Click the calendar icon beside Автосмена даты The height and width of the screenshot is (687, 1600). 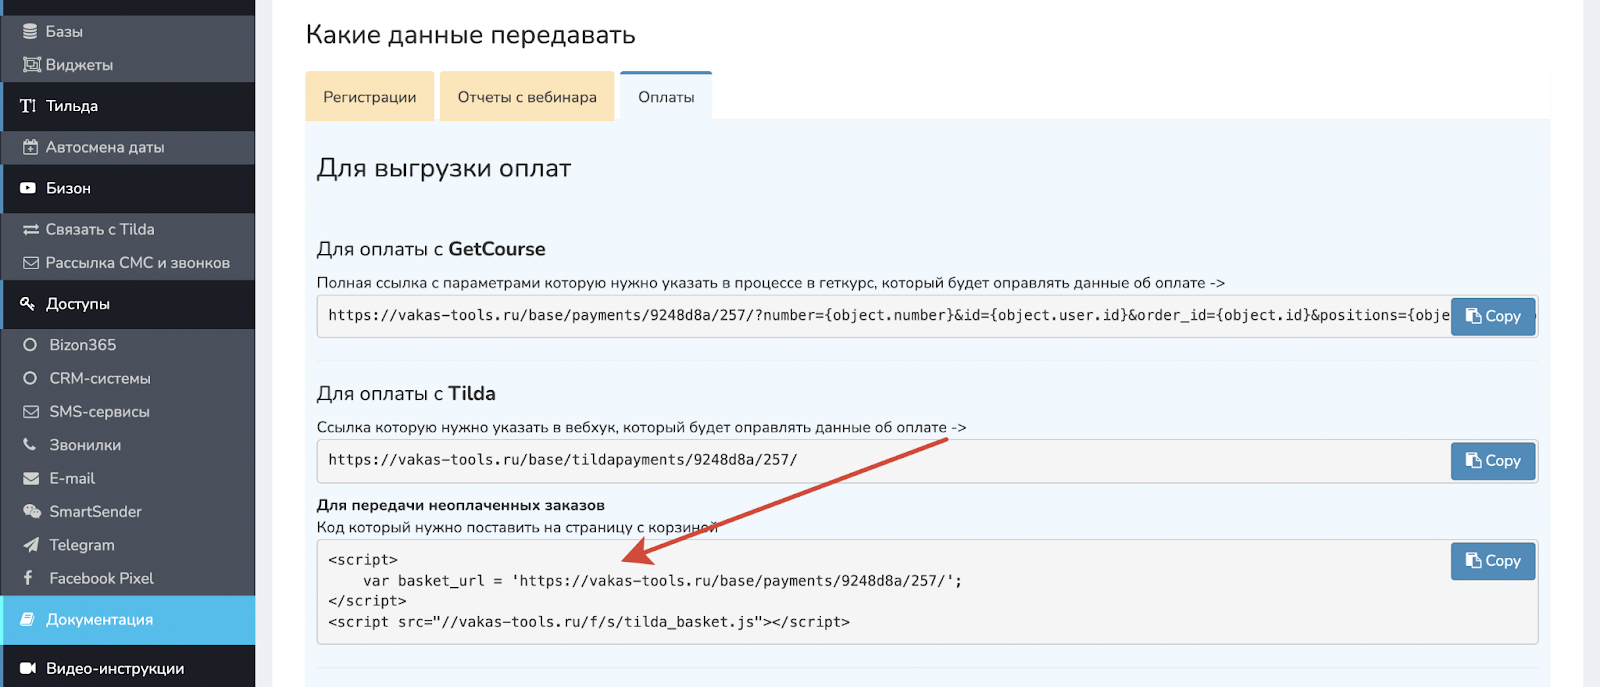coord(30,147)
